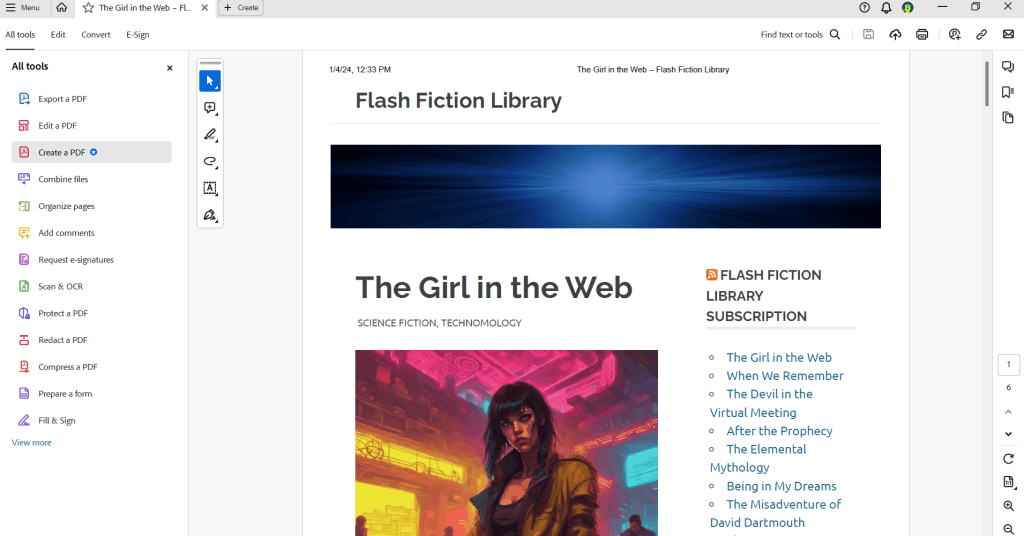The height and width of the screenshot is (536, 1024).
Task: Rotate the page clockwise icon
Action: (1008, 458)
